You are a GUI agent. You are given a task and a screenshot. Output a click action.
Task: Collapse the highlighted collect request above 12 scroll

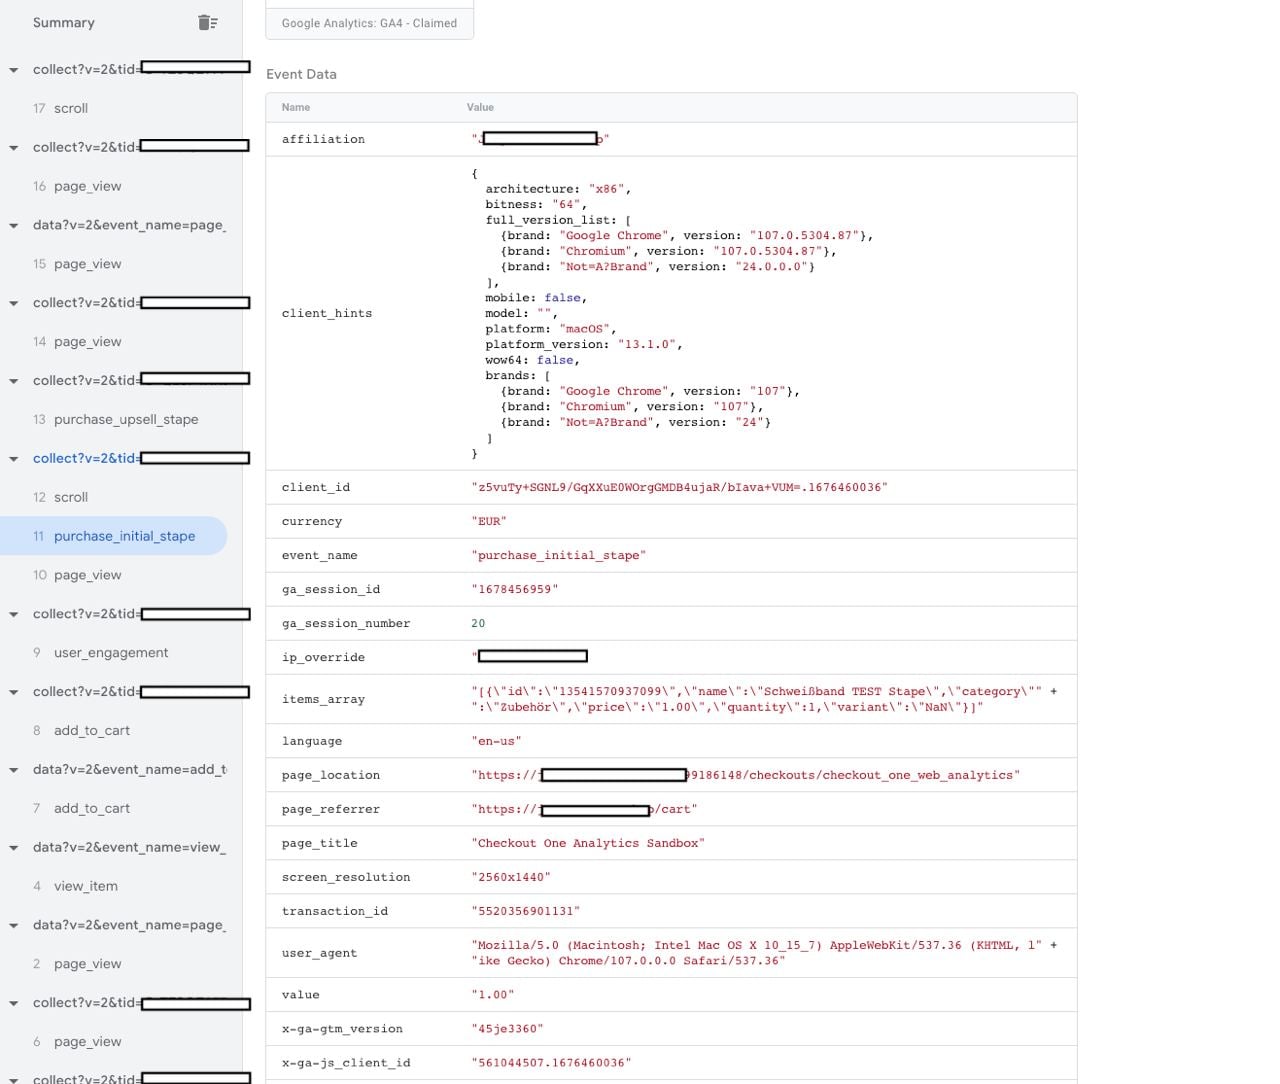(14, 459)
